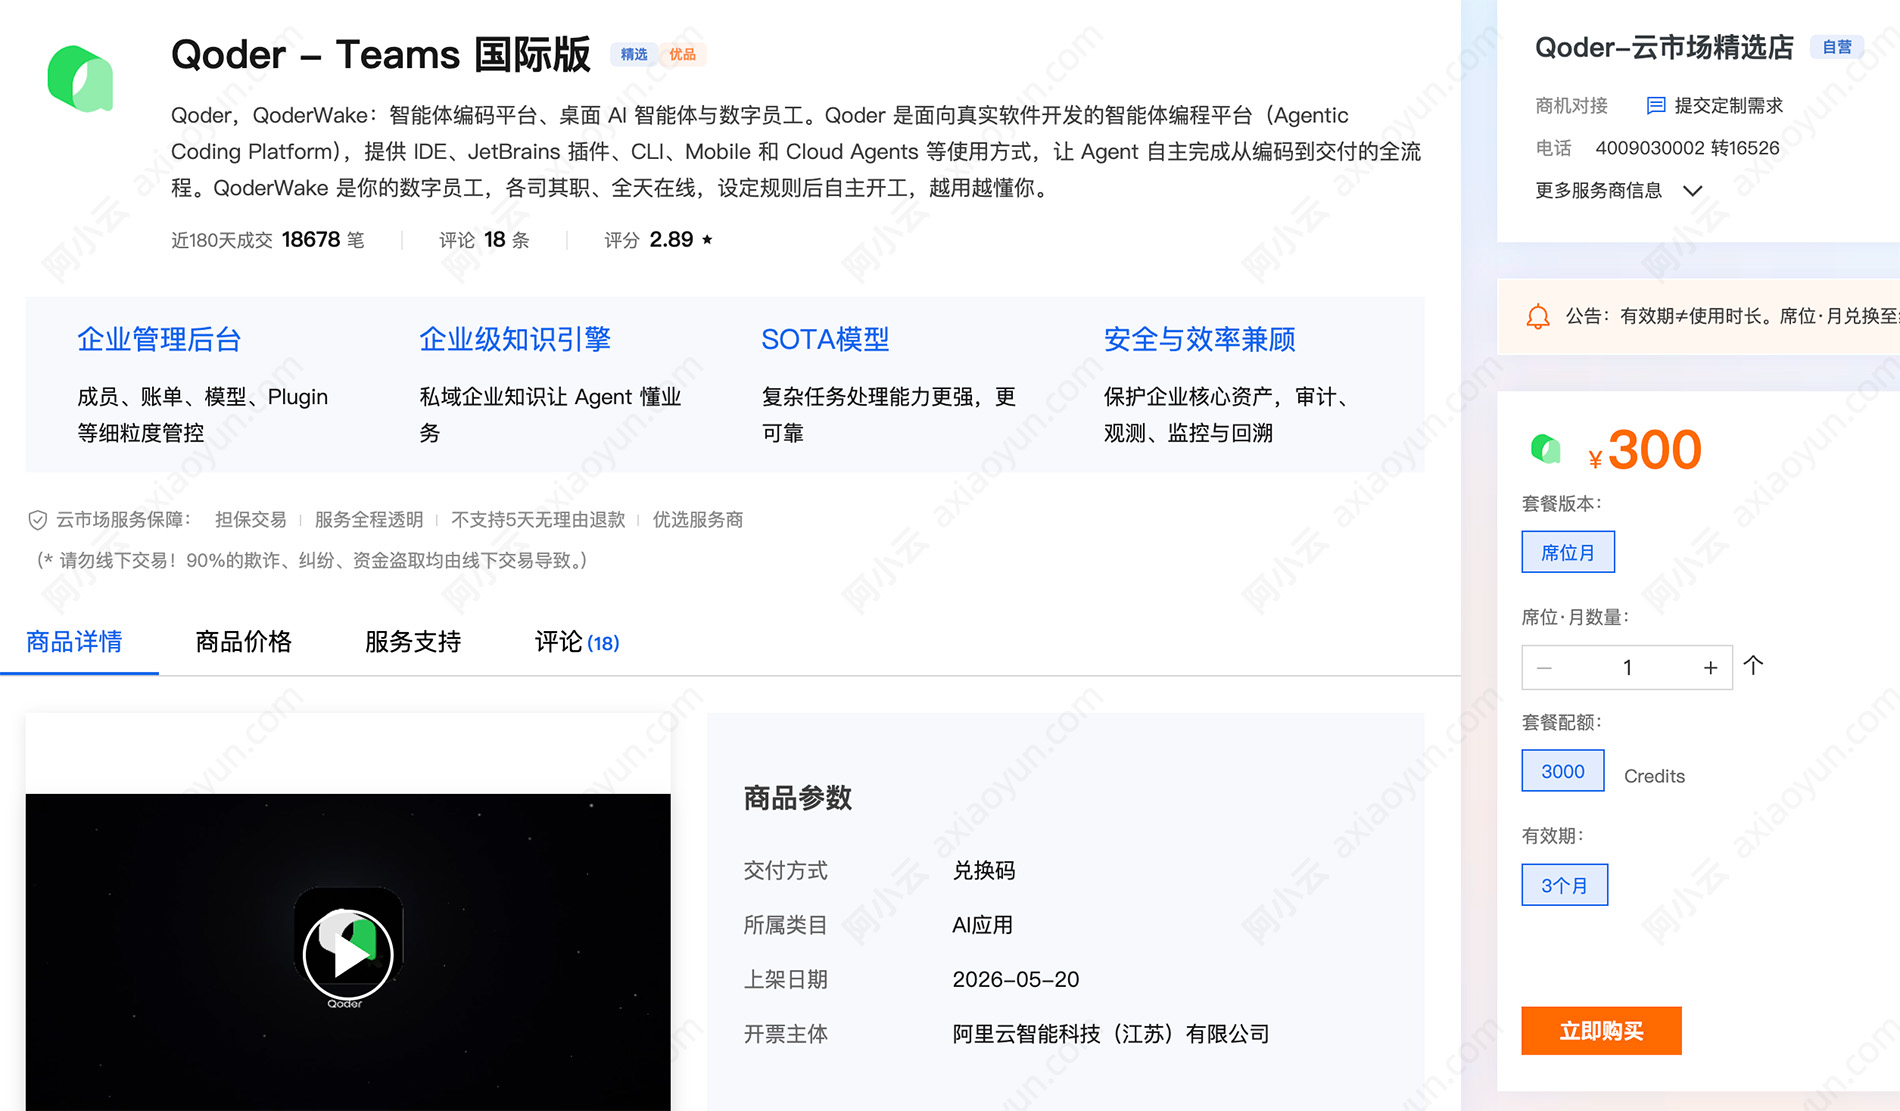
Task: Click the 优品 badge next to title
Action: point(683,54)
